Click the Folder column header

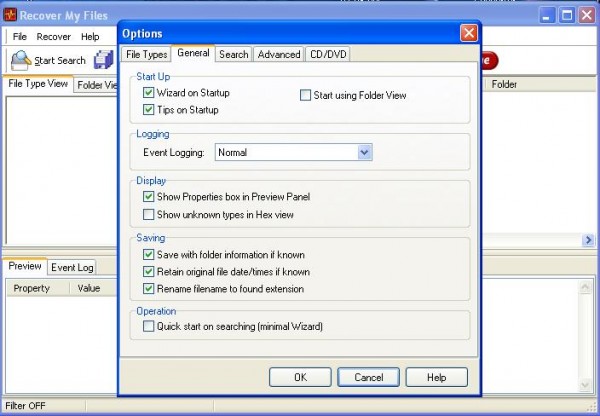click(504, 84)
